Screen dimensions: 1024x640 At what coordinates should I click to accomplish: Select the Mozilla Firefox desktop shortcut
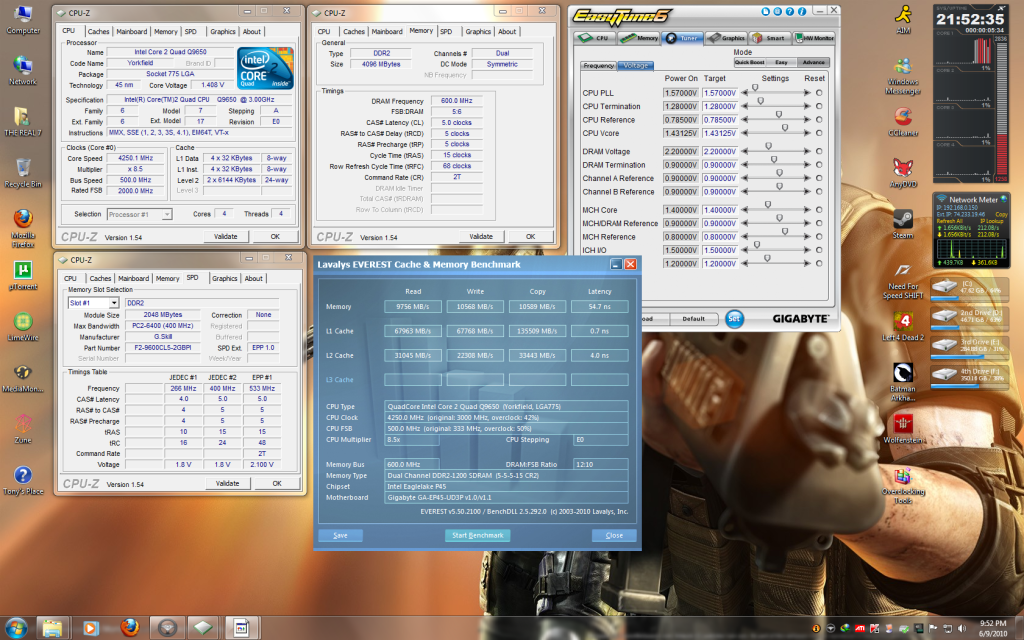(x=23, y=228)
